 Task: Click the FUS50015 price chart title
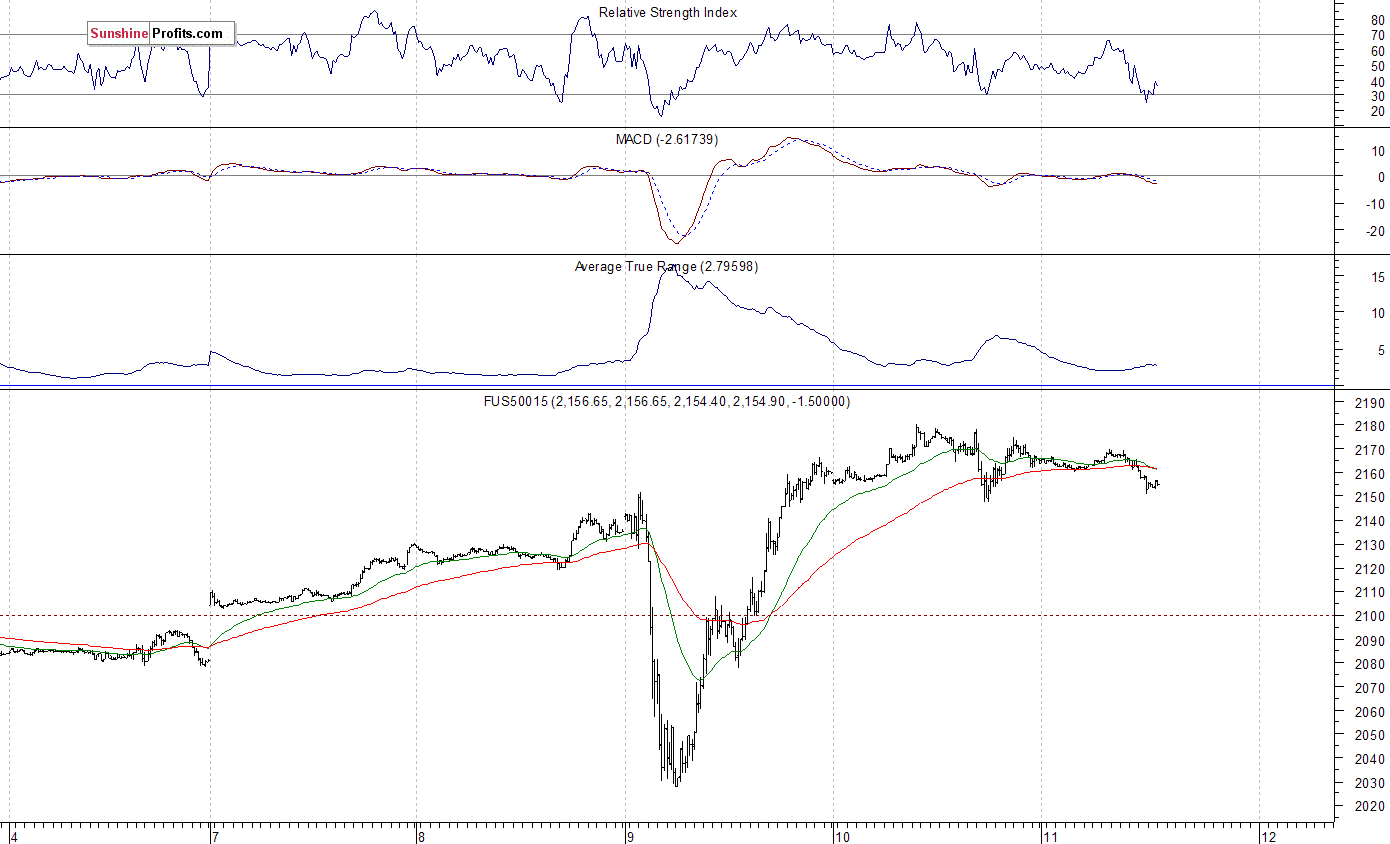(x=667, y=401)
